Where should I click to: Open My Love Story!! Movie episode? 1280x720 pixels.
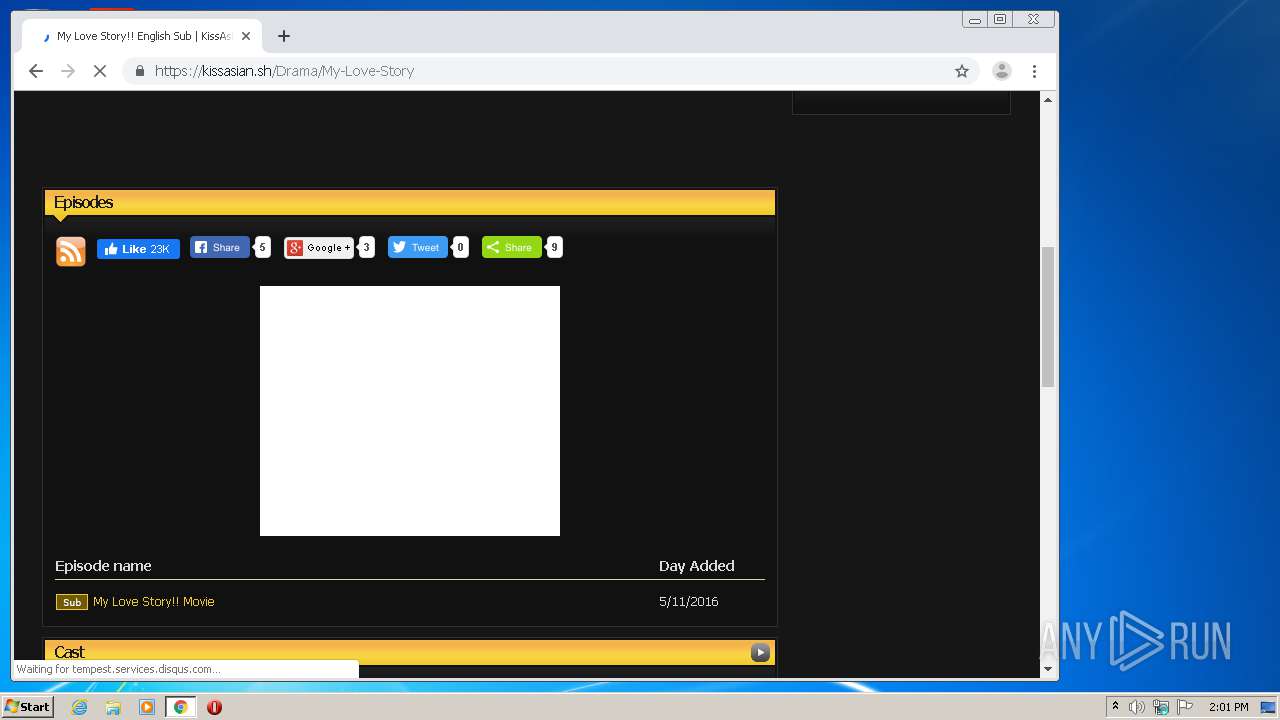[x=153, y=601]
